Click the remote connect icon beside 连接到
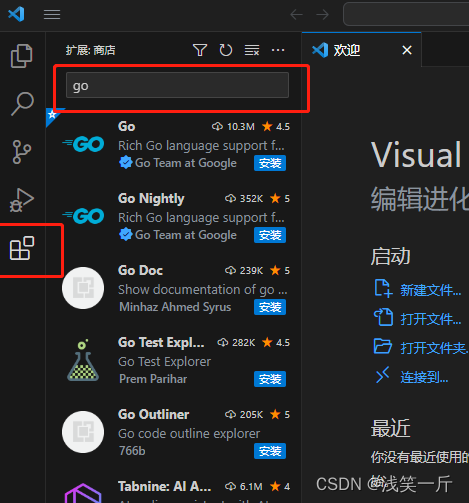Image resolution: width=469 pixels, height=503 pixels. click(383, 375)
